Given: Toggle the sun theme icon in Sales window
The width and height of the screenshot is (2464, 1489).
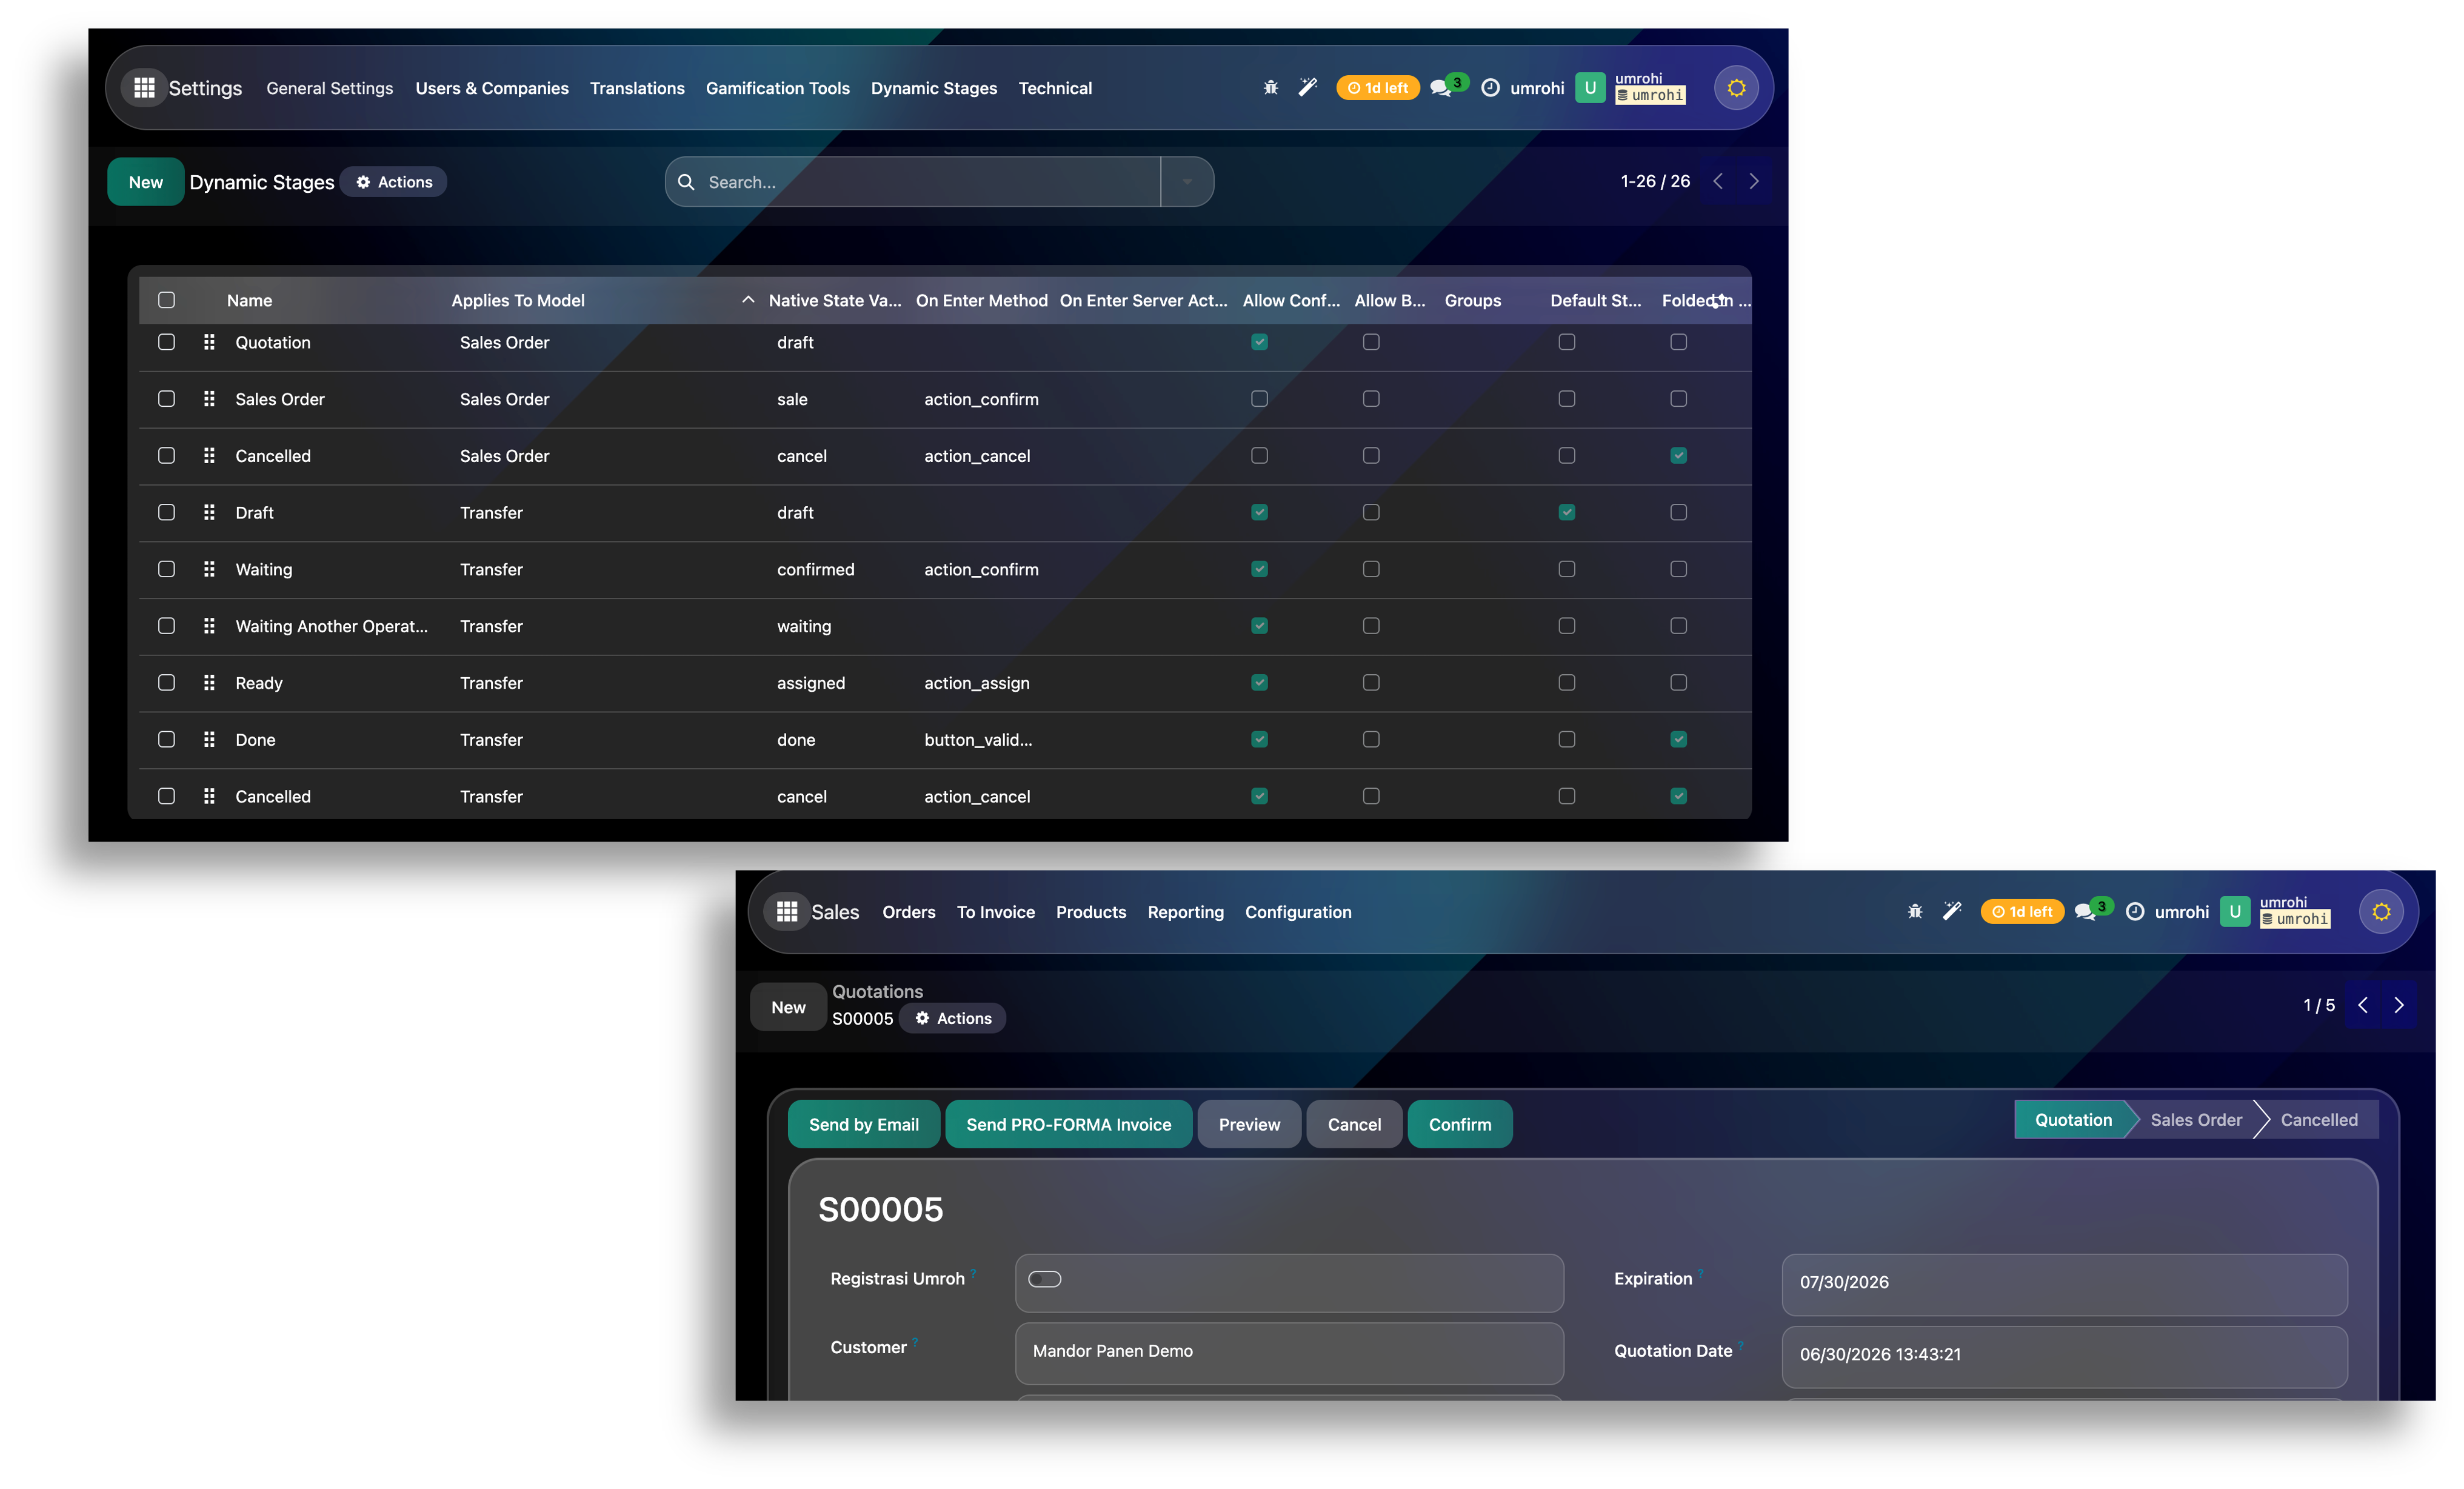Looking at the screenshot, I should pyautogui.click(x=2382, y=912).
